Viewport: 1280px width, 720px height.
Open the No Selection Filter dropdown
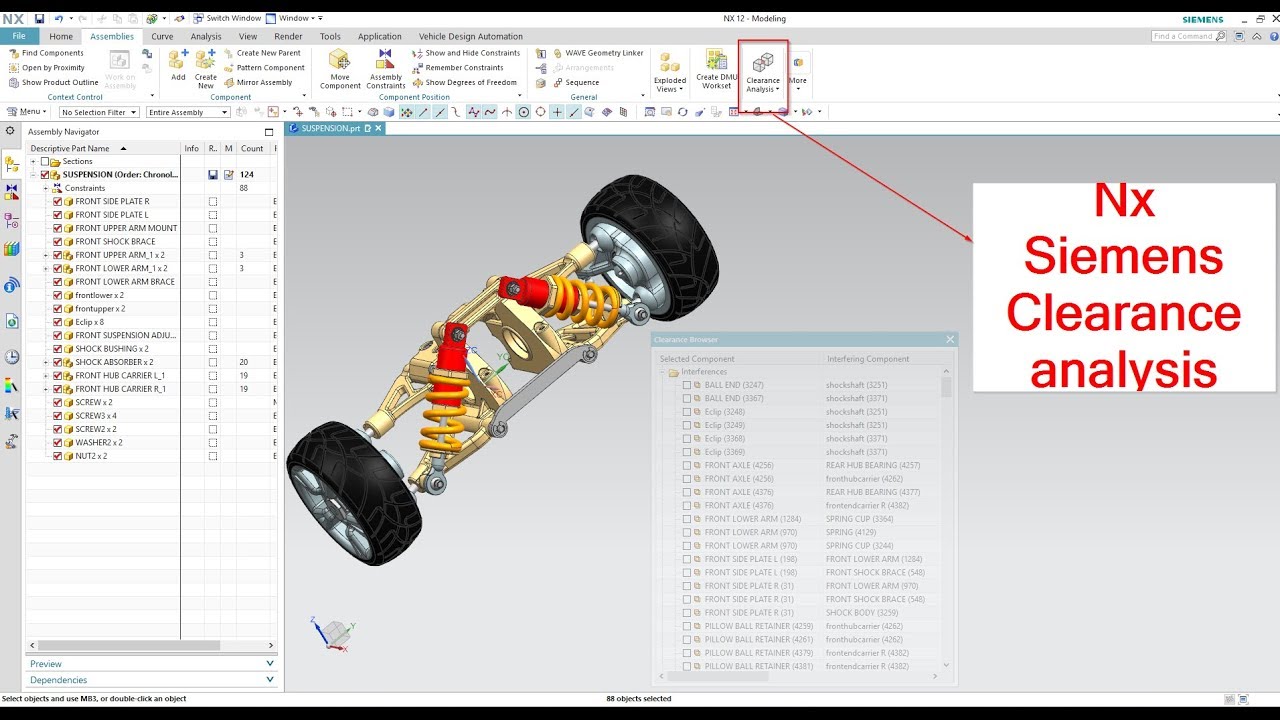[99, 112]
